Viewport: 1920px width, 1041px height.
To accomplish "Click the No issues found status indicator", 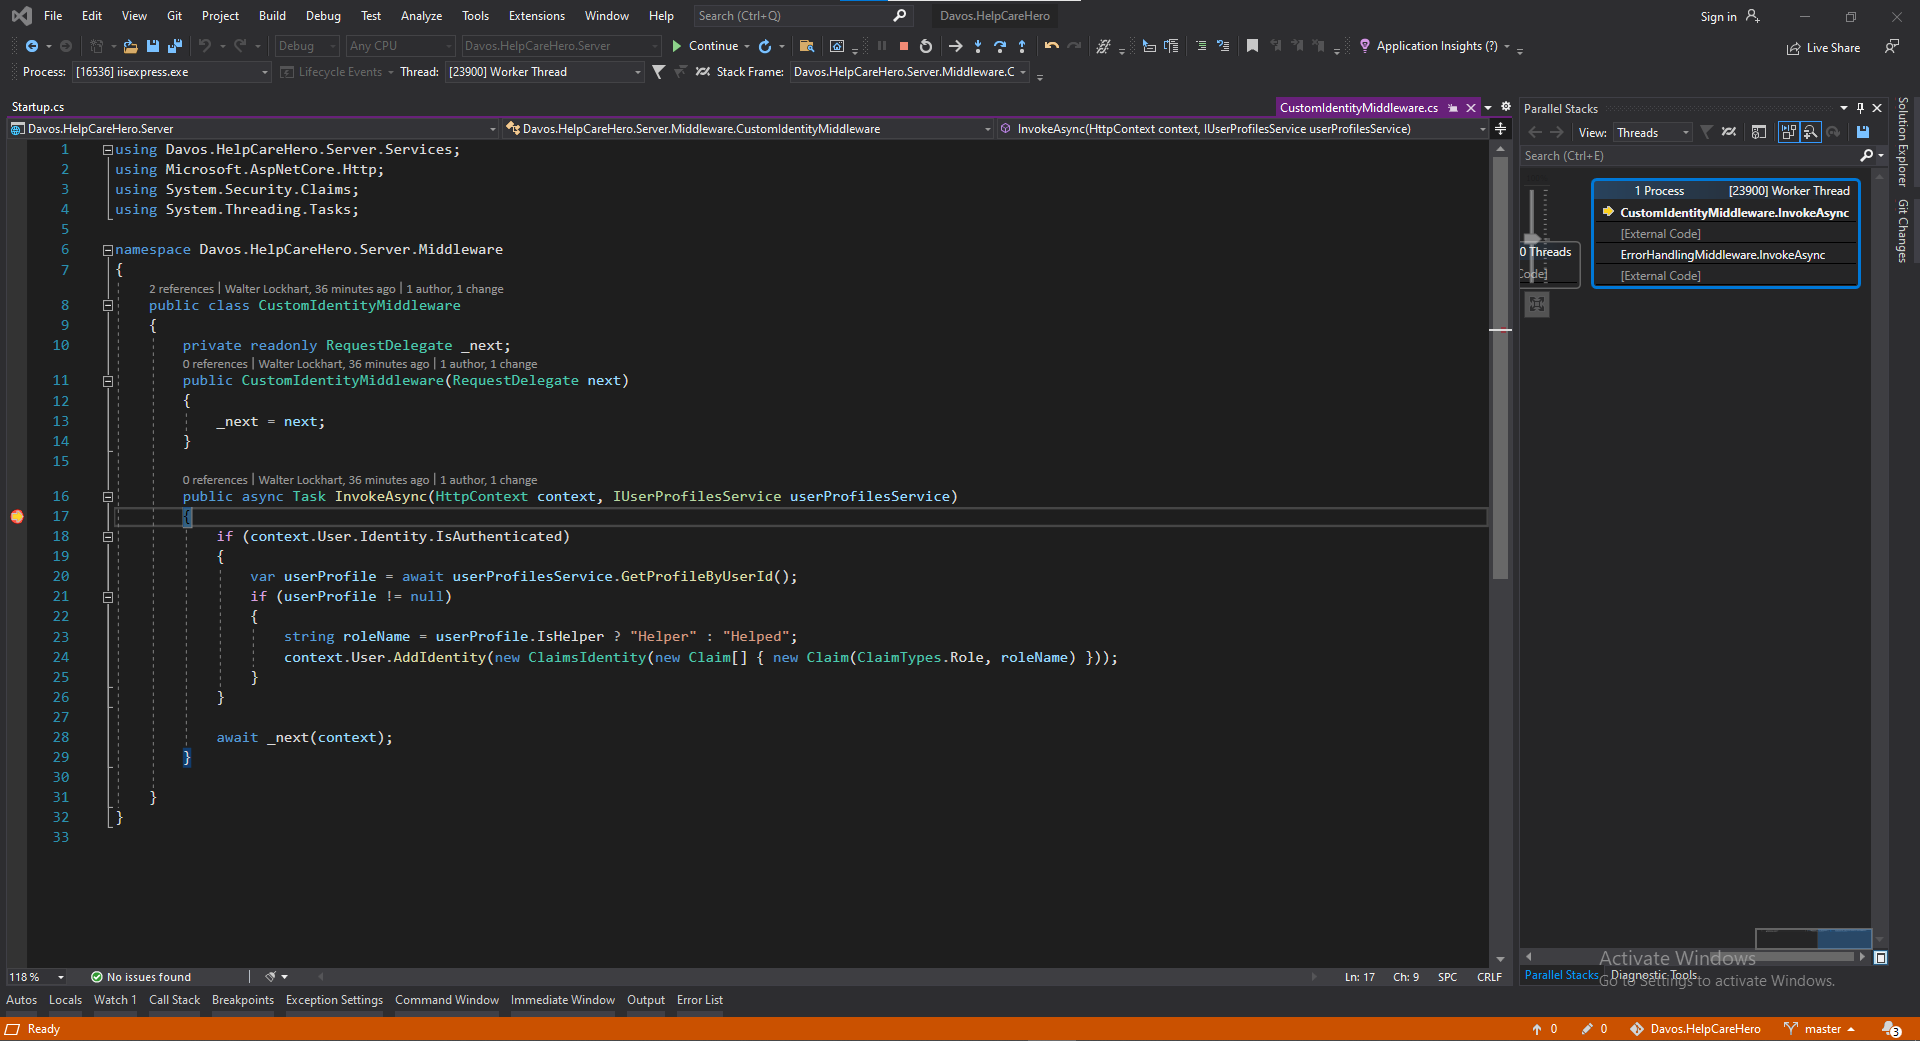I will click(141, 977).
